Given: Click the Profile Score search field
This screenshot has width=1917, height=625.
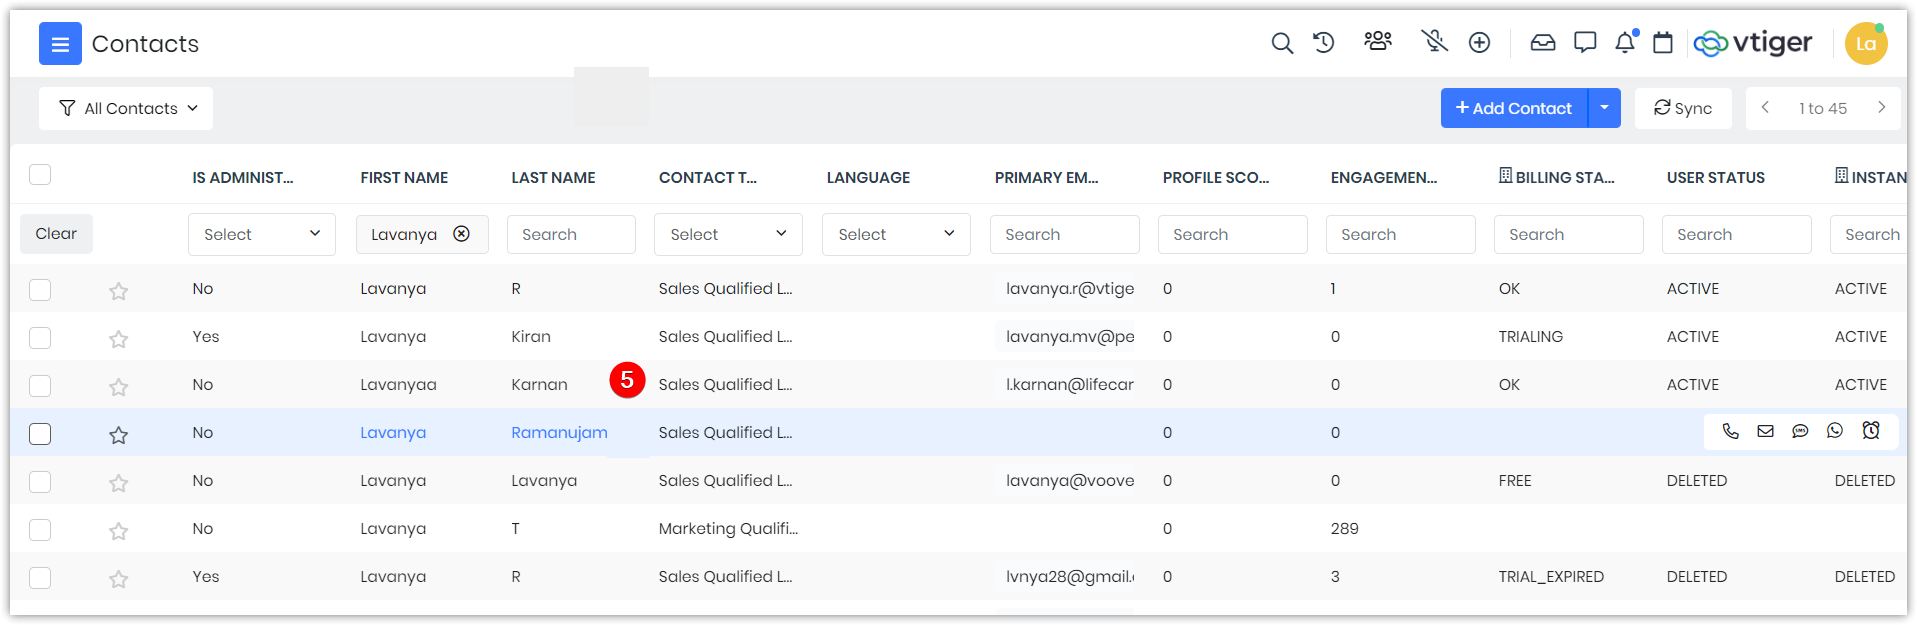Looking at the screenshot, I should click(1233, 234).
